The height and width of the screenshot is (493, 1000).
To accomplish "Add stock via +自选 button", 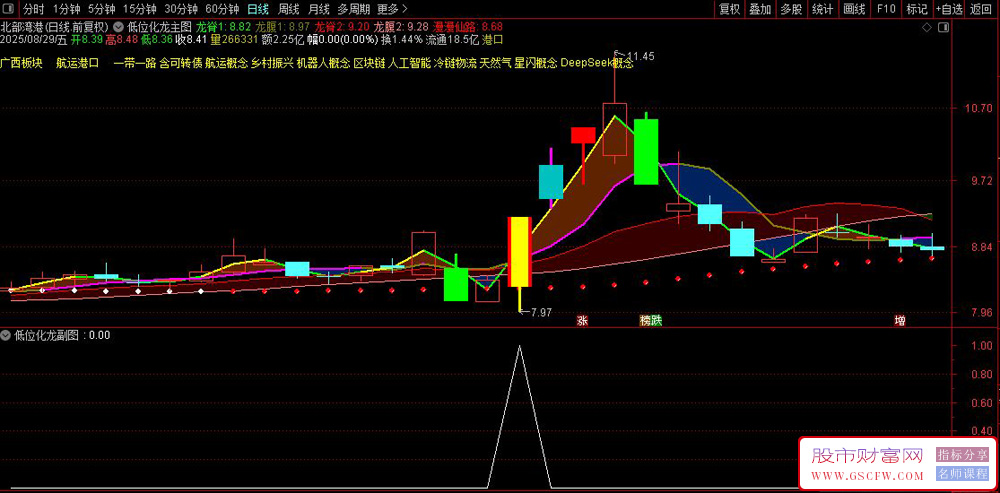I will click(950, 9).
